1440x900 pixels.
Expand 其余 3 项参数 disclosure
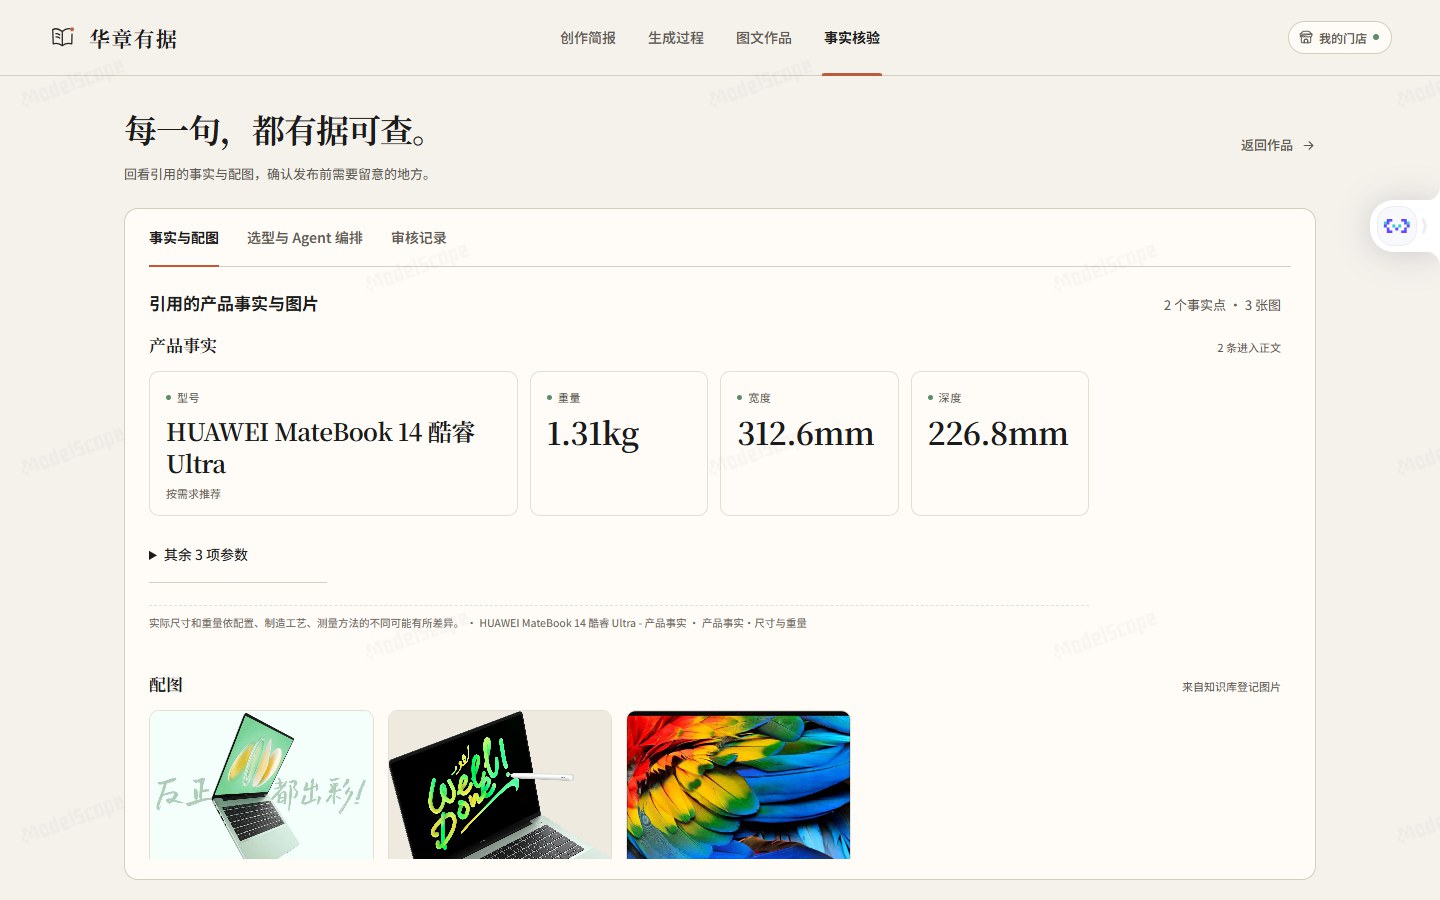pyautogui.click(x=199, y=555)
